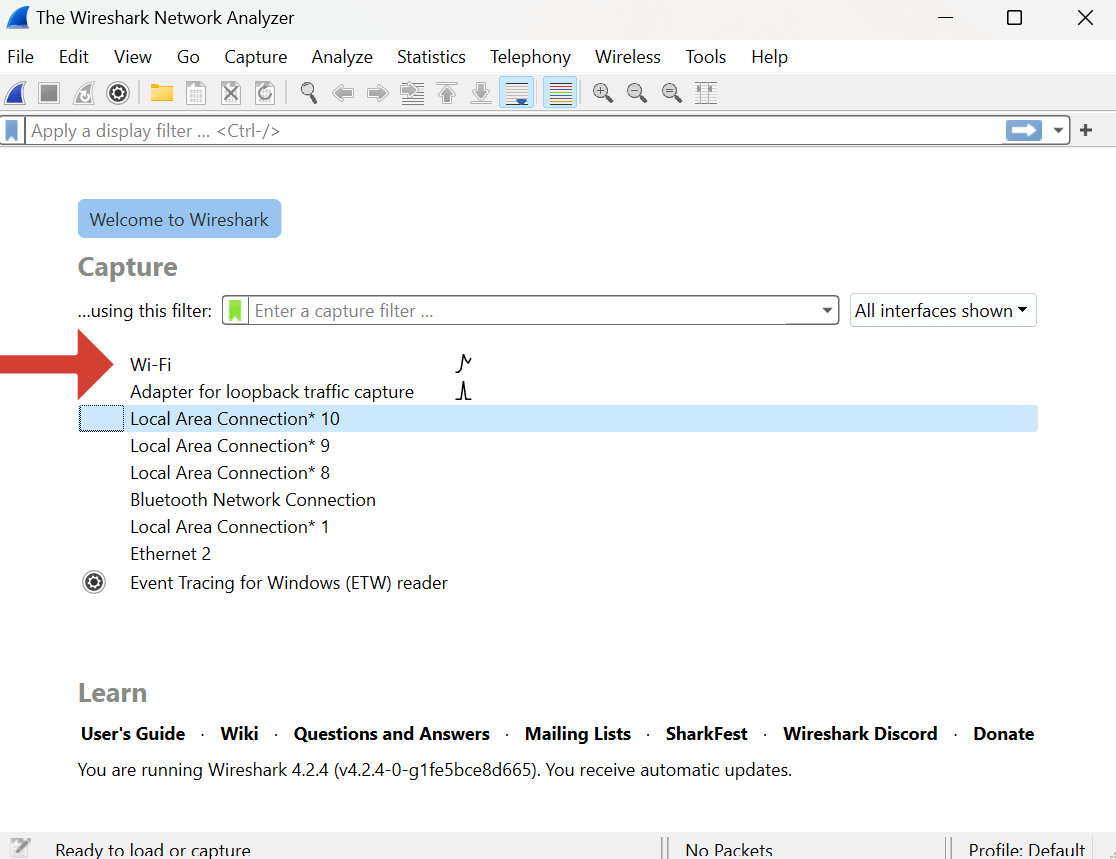Stop capturing packets toolbar icon

[x=49, y=93]
